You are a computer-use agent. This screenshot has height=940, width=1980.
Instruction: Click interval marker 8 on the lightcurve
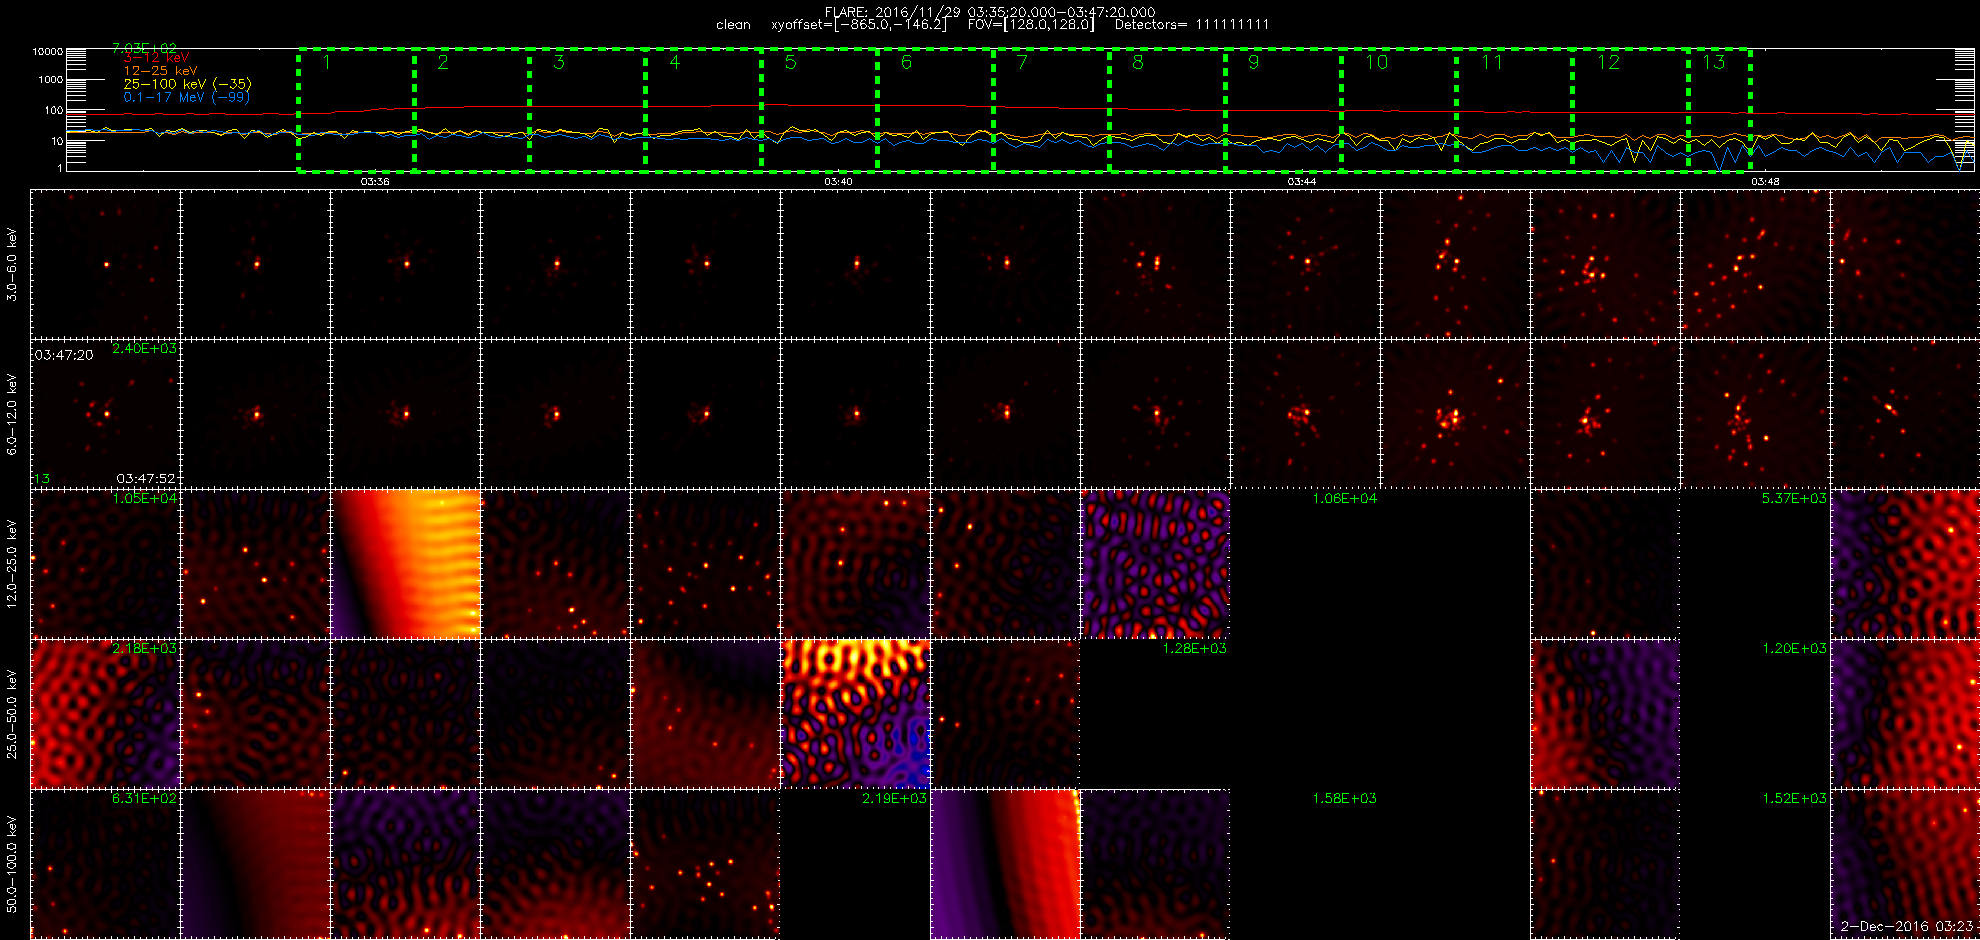(1138, 63)
